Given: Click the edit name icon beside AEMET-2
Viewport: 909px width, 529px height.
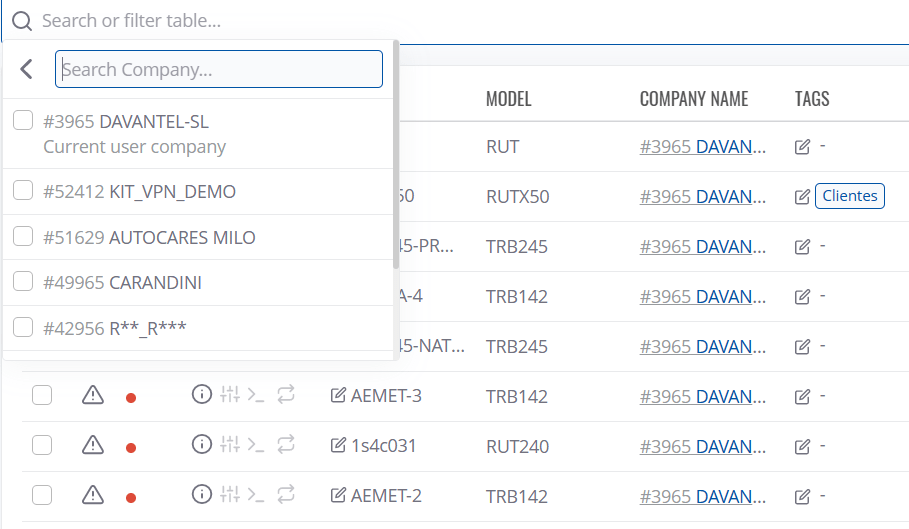Looking at the screenshot, I should click(x=338, y=495).
